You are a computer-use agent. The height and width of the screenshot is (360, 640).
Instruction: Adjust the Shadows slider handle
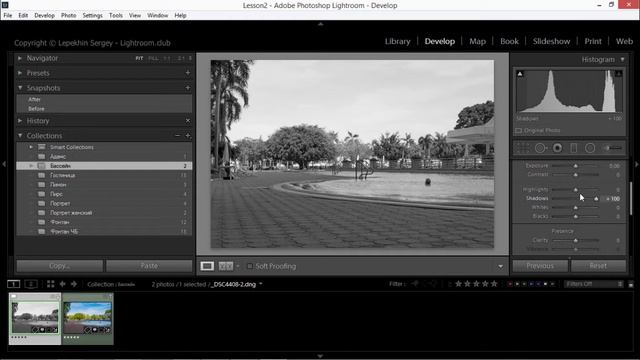(x=596, y=199)
